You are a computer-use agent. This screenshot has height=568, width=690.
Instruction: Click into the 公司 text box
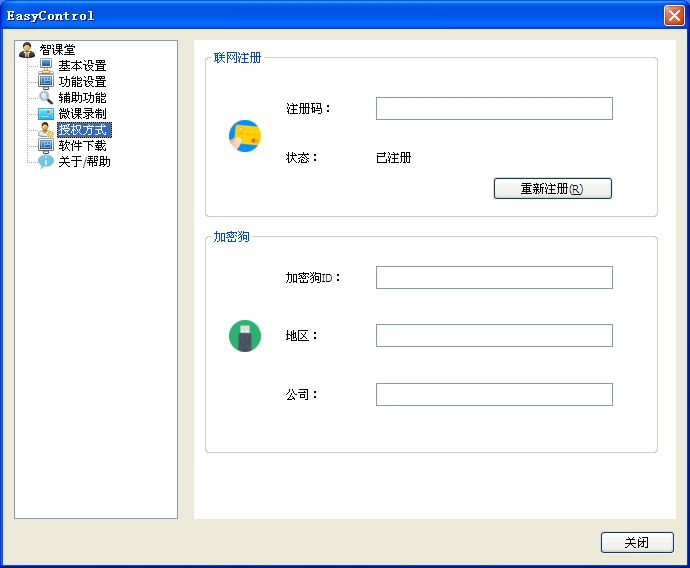point(494,395)
